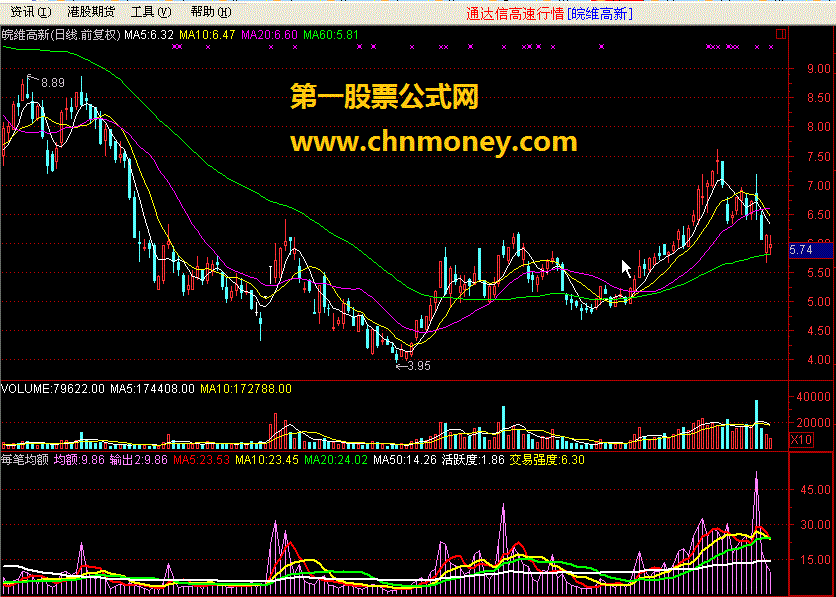
Task: Click the 7.50 price axis value
Action: tap(819, 157)
